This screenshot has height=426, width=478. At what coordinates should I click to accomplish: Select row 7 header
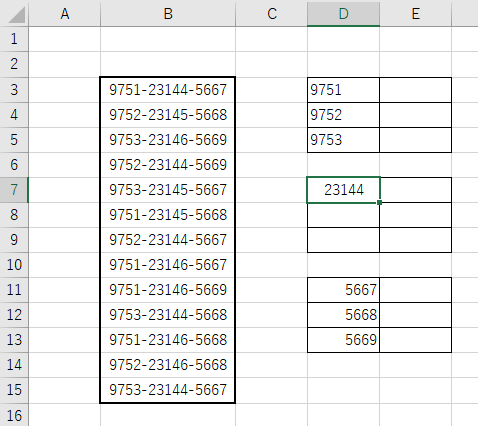(14, 190)
